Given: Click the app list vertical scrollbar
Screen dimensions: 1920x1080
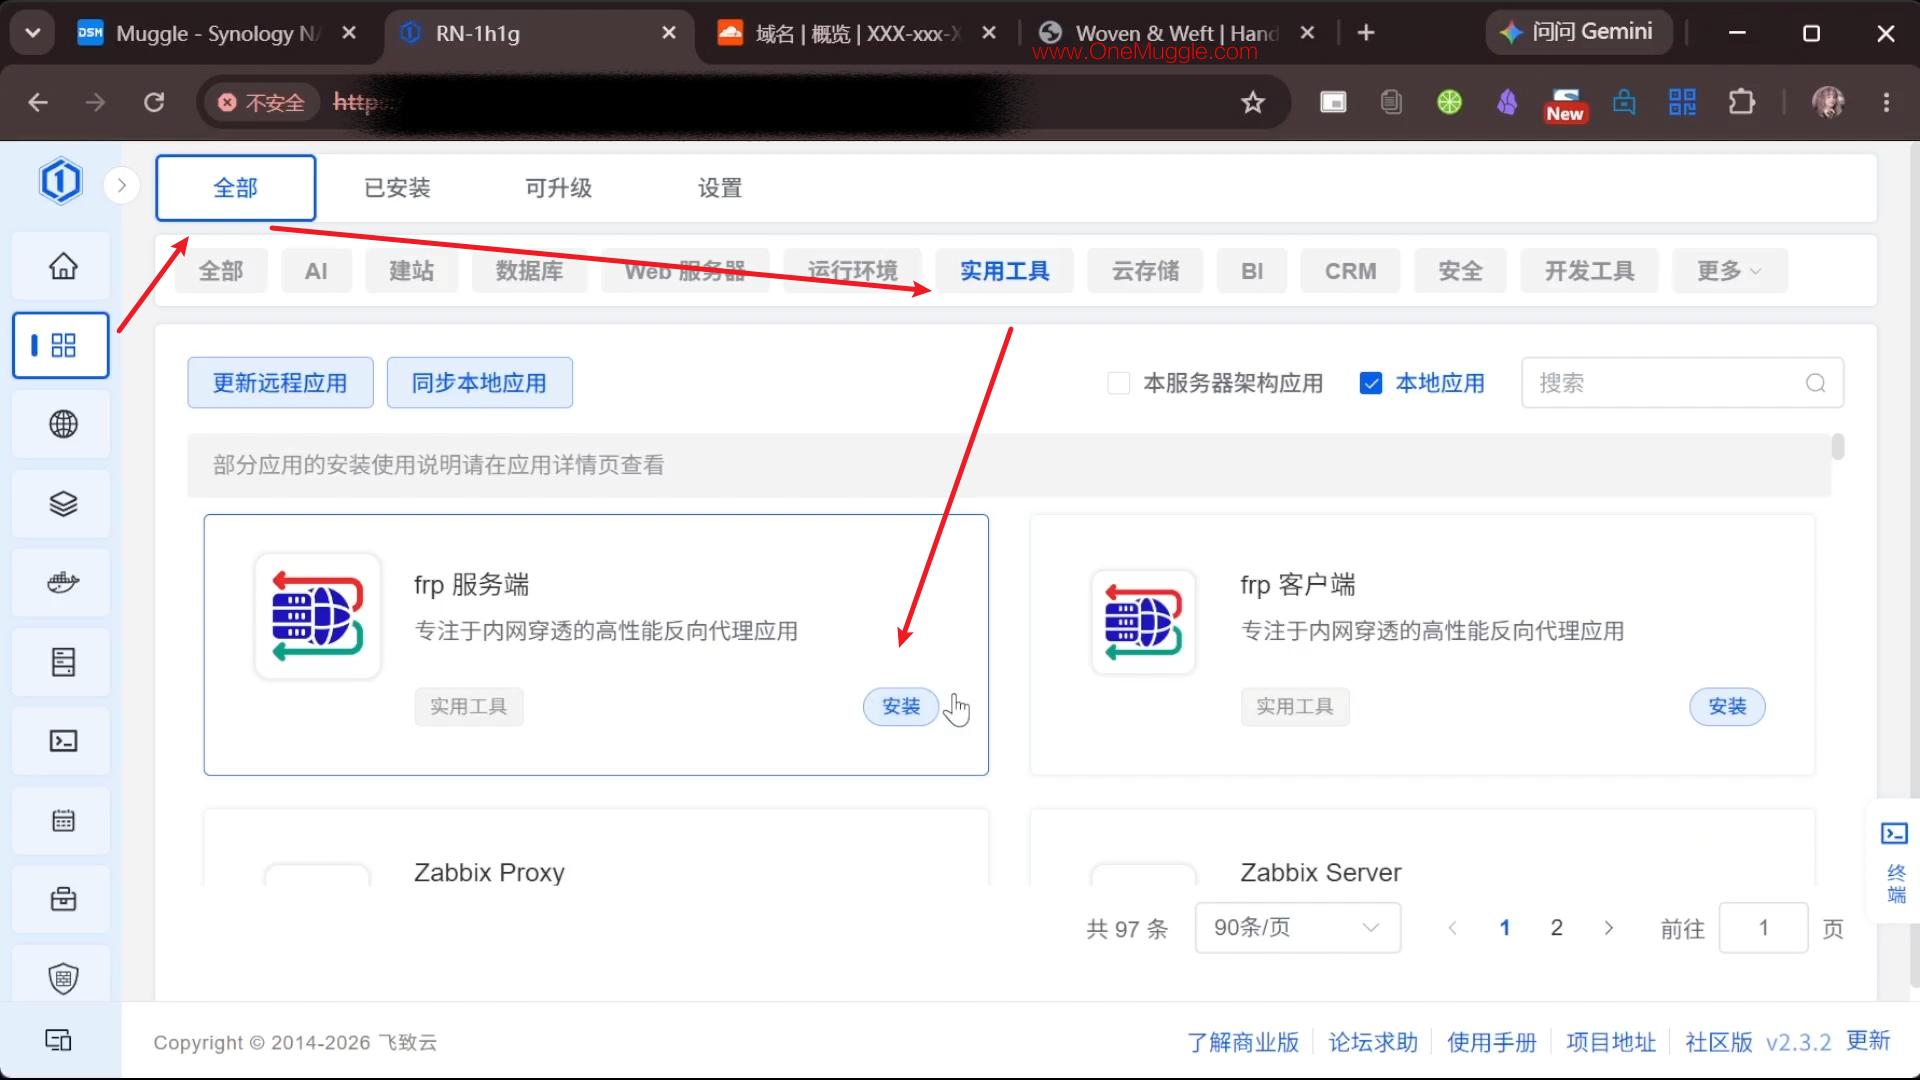Looking at the screenshot, I should pyautogui.click(x=1838, y=447).
